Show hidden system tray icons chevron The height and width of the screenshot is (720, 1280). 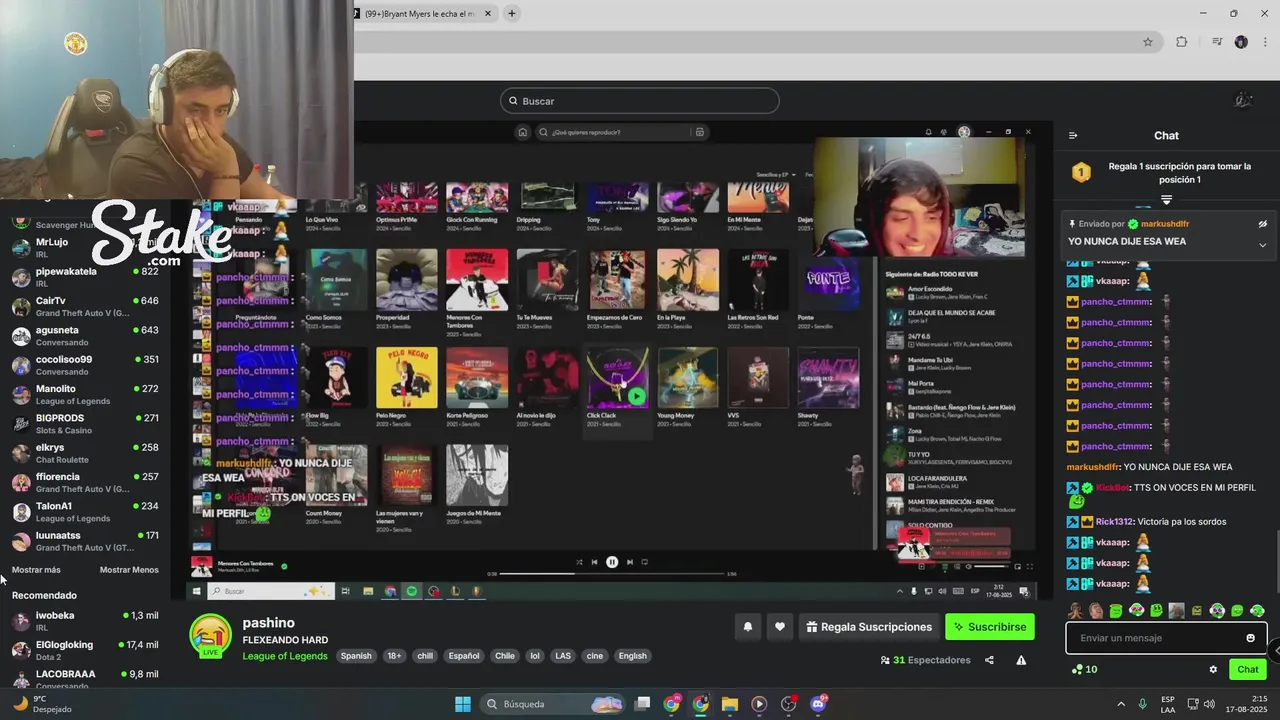pyautogui.click(x=1120, y=704)
